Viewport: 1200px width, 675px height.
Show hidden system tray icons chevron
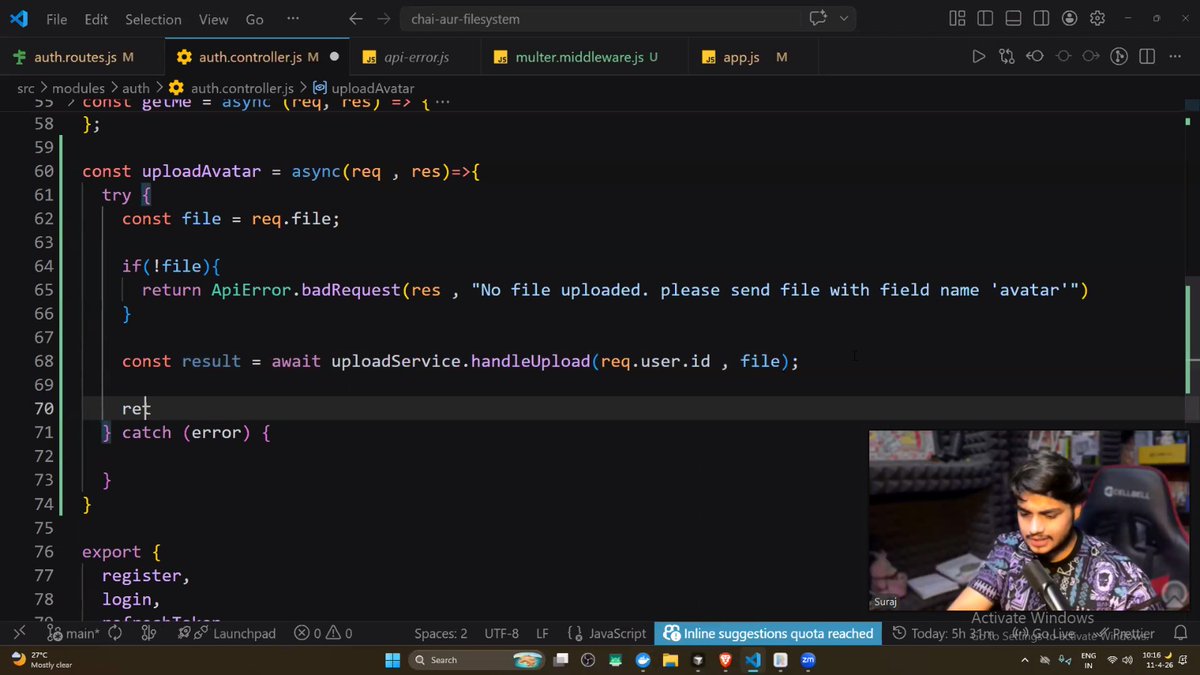coord(1025,660)
